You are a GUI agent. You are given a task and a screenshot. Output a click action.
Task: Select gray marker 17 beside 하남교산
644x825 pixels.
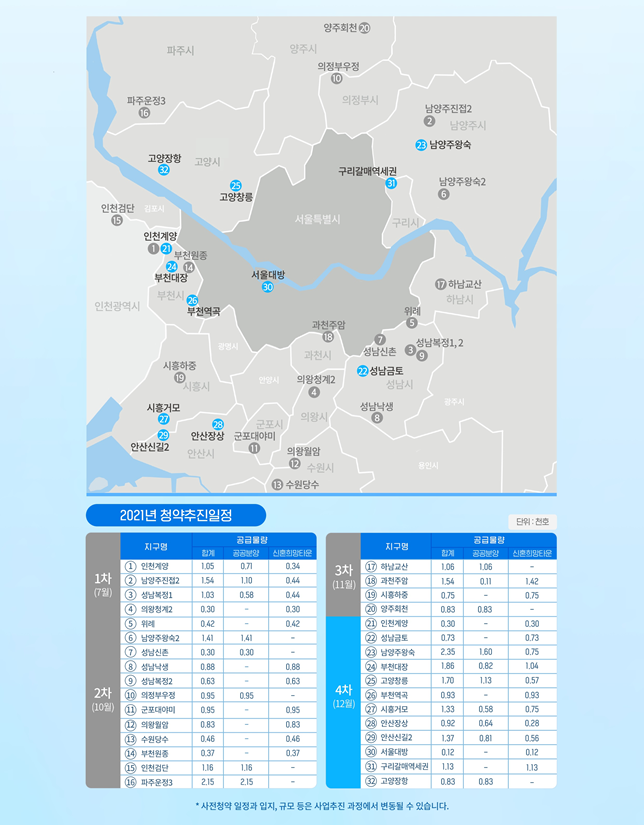(x=441, y=285)
